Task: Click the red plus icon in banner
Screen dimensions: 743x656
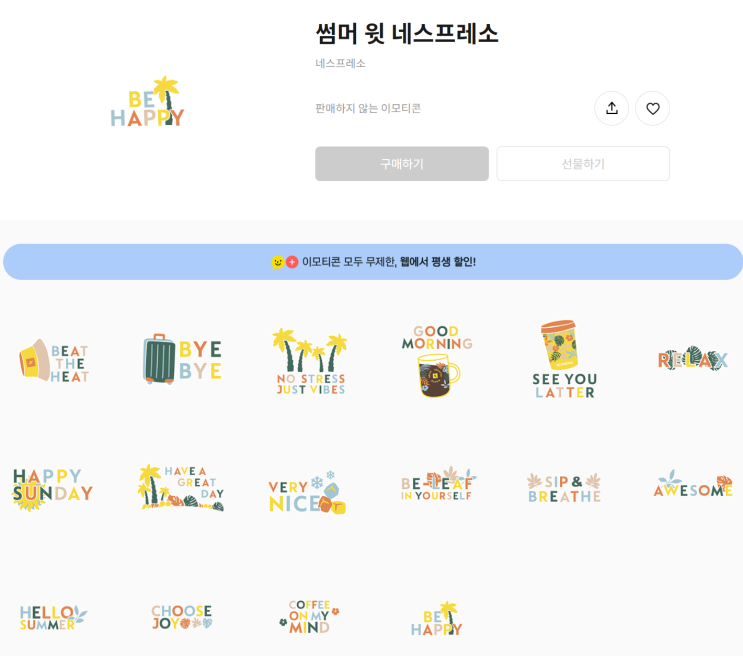Action: (292, 262)
